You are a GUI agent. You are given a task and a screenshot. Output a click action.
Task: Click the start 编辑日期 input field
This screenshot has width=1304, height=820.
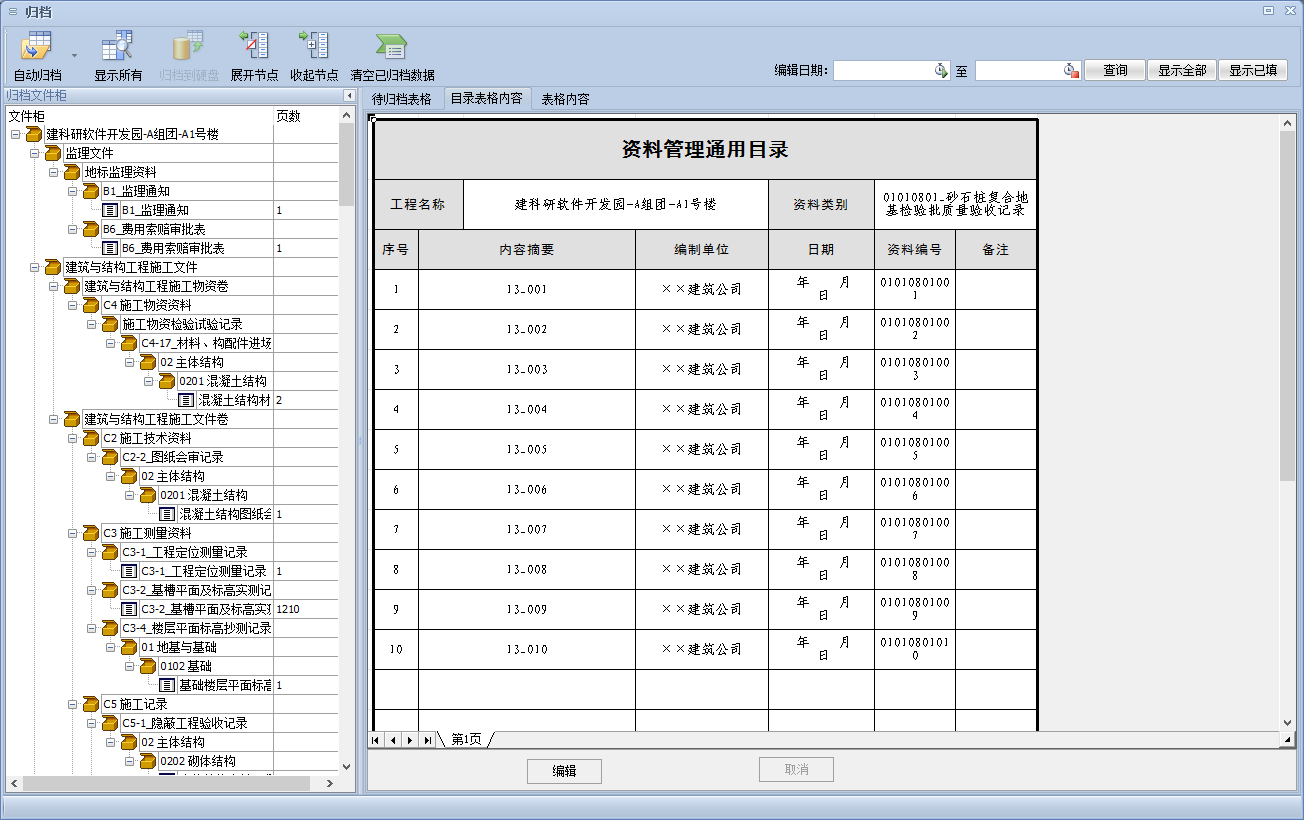coord(884,70)
